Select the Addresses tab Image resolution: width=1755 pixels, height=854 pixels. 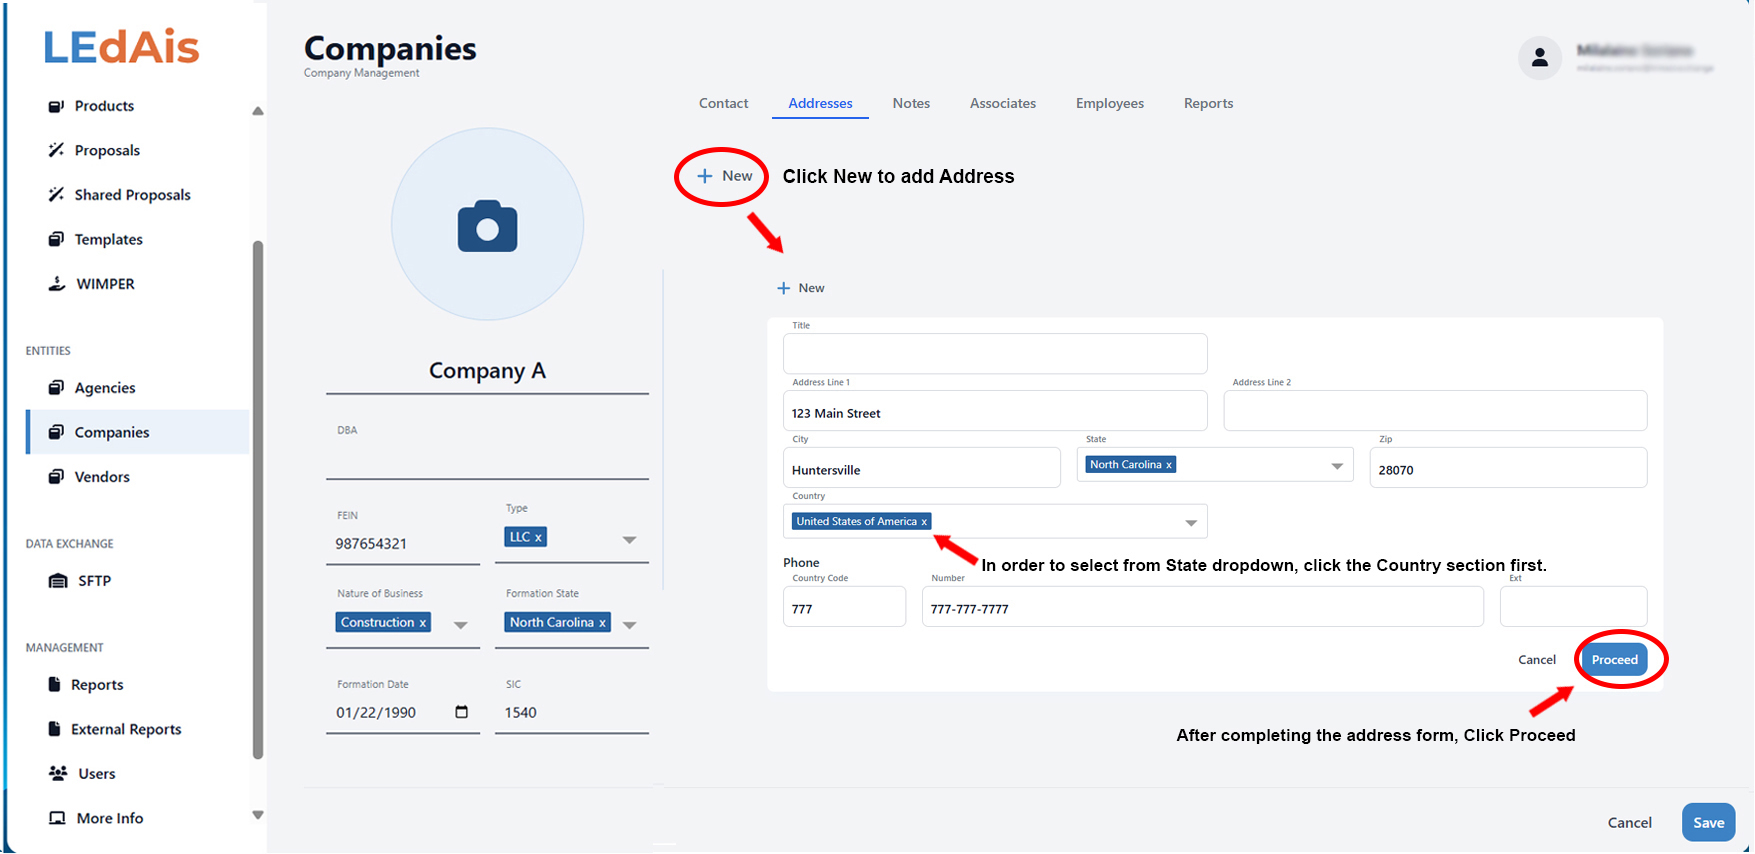820,103
